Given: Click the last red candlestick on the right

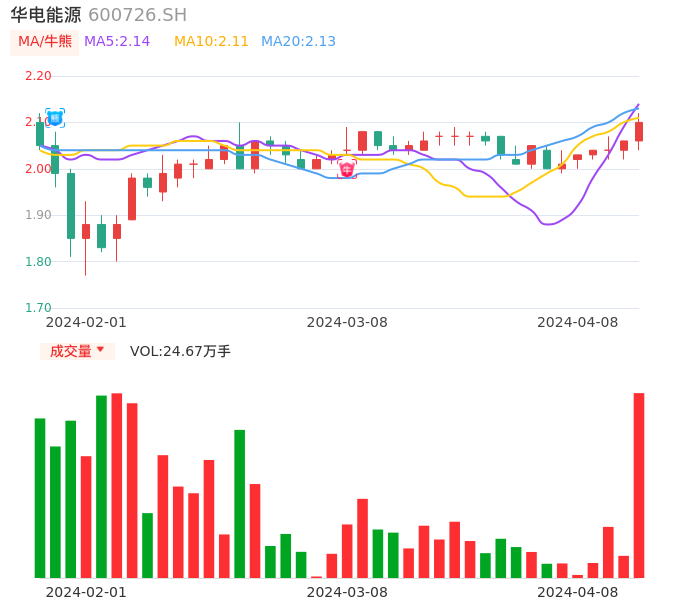Looking at the screenshot, I should click(x=639, y=131).
